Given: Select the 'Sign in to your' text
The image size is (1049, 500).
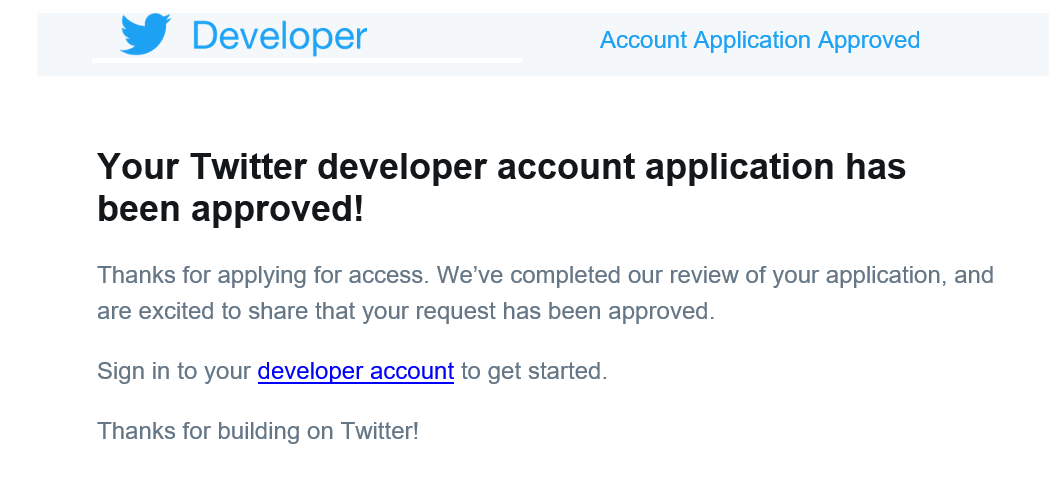Looking at the screenshot, I should [x=174, y=371].
